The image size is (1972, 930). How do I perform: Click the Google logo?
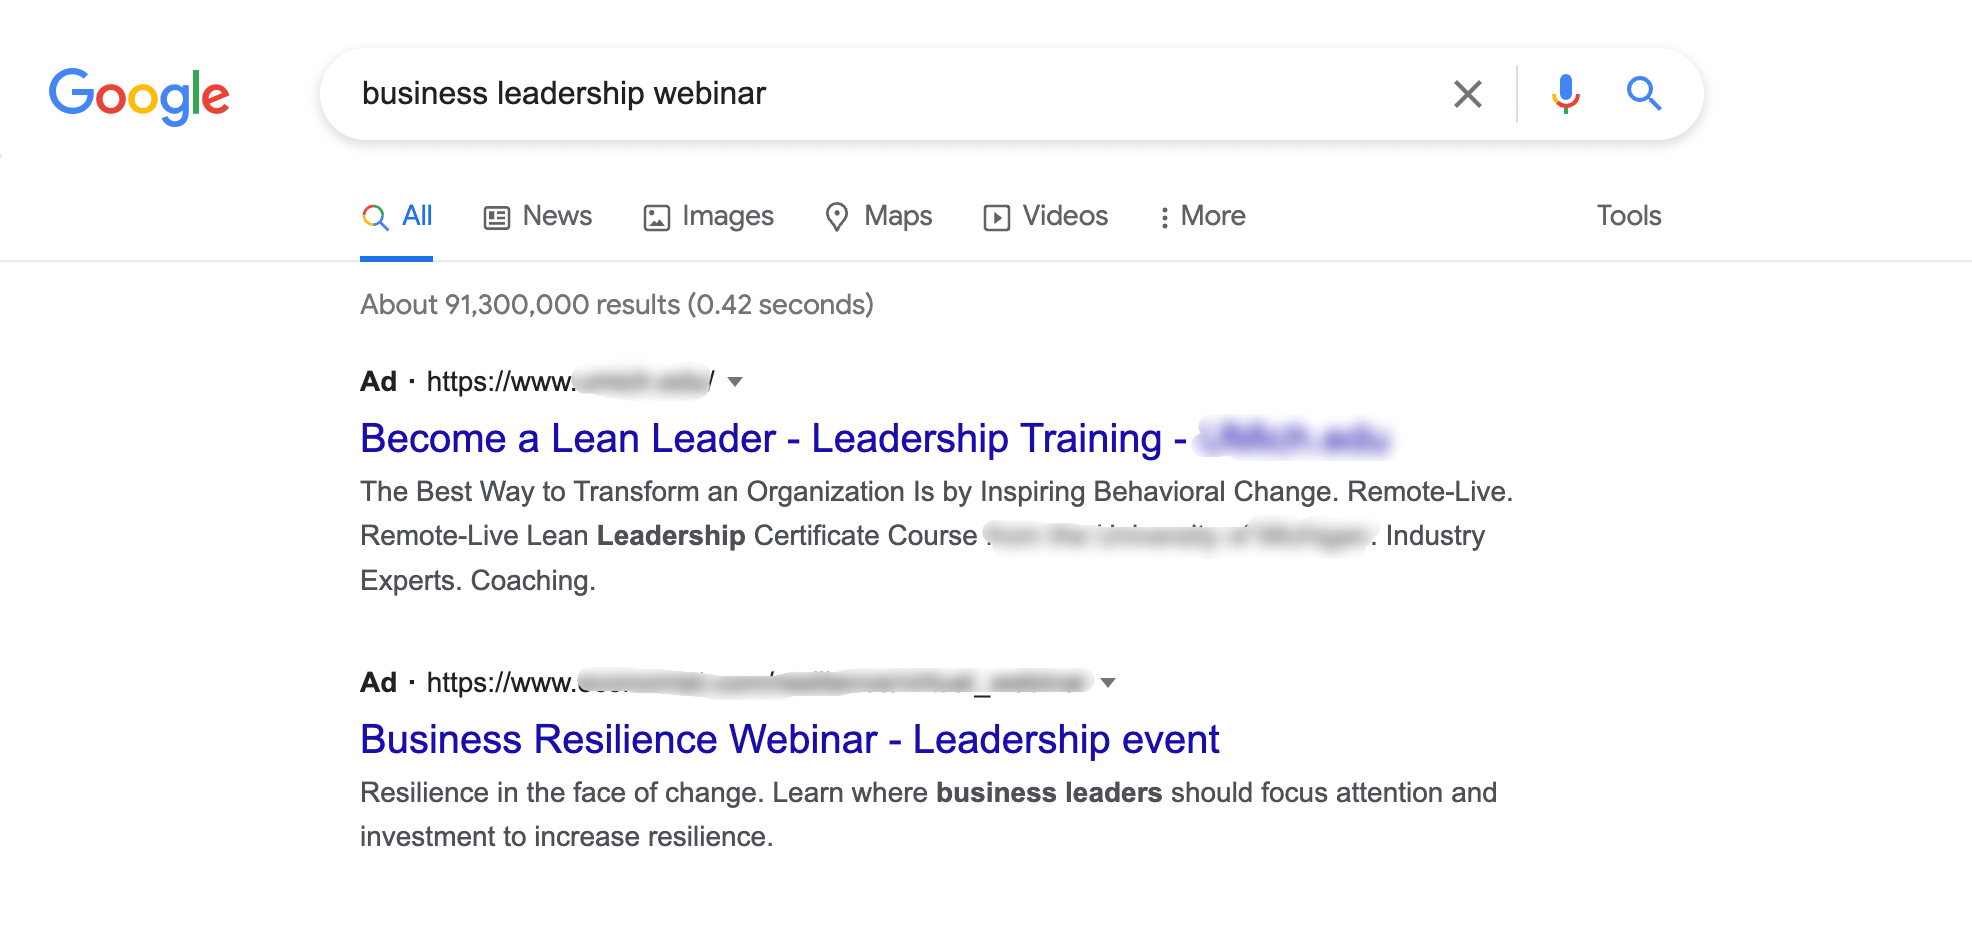tap(139, 96)
